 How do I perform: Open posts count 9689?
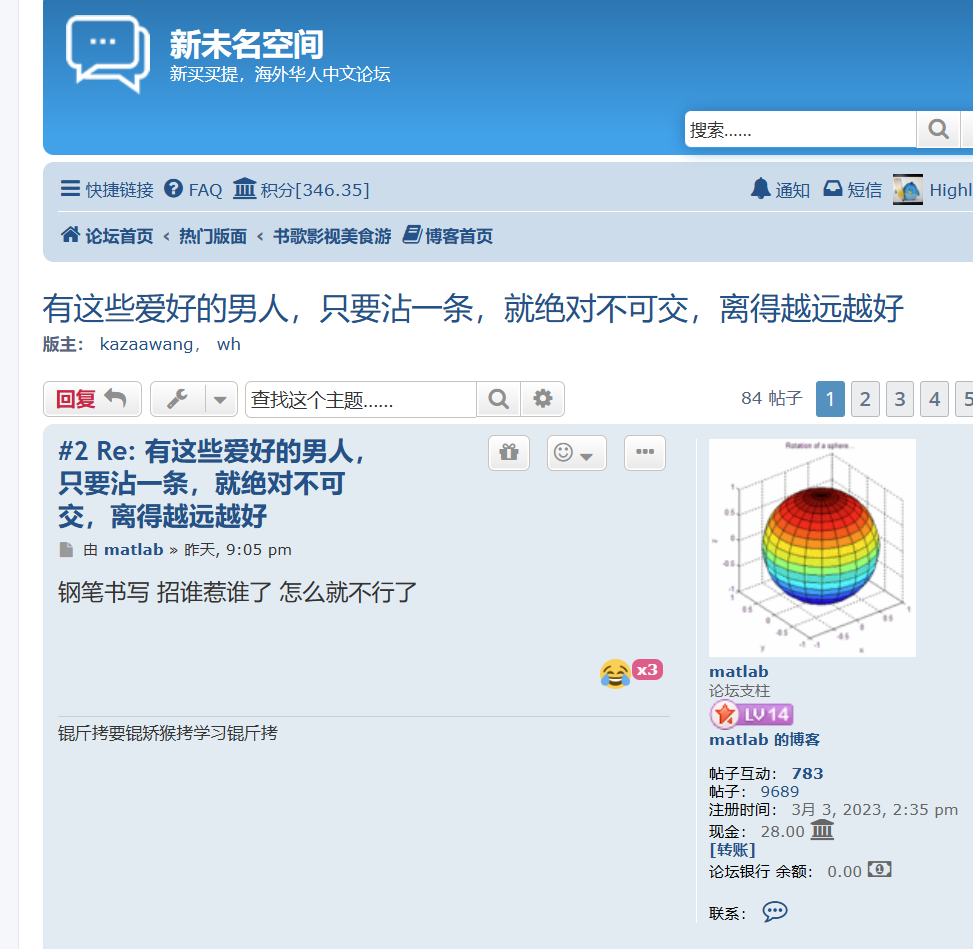tap(780, 791)
